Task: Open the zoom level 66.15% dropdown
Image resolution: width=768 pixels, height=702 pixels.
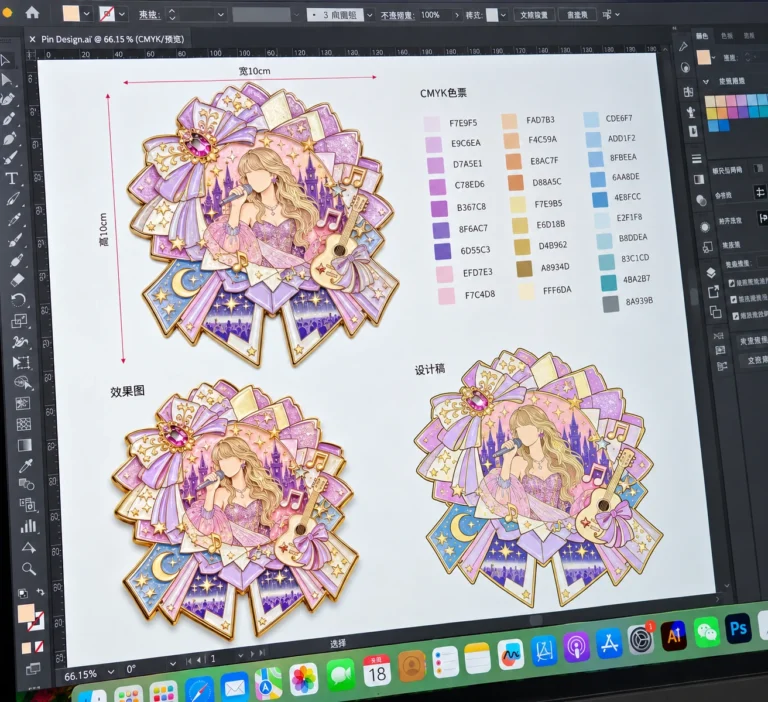Action: point(111,672)
